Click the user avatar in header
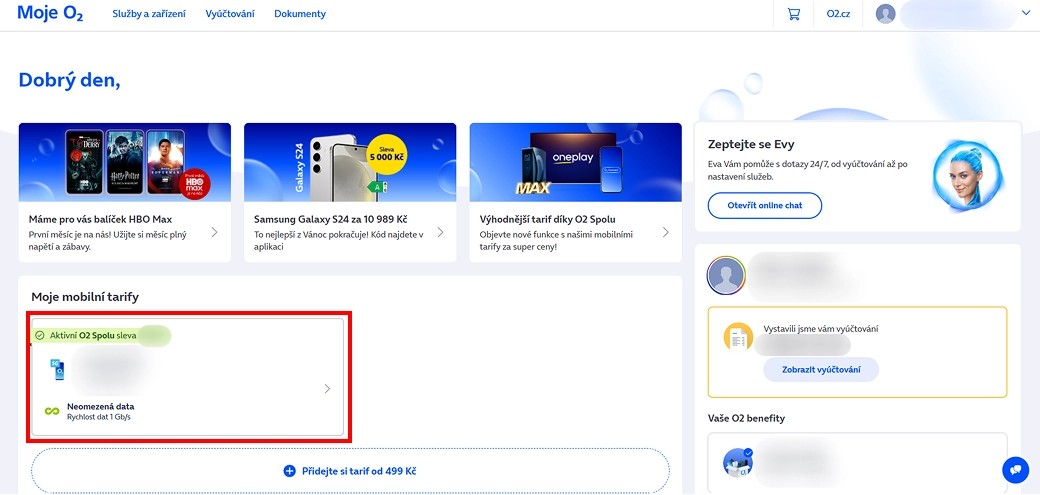 [886, 14]
